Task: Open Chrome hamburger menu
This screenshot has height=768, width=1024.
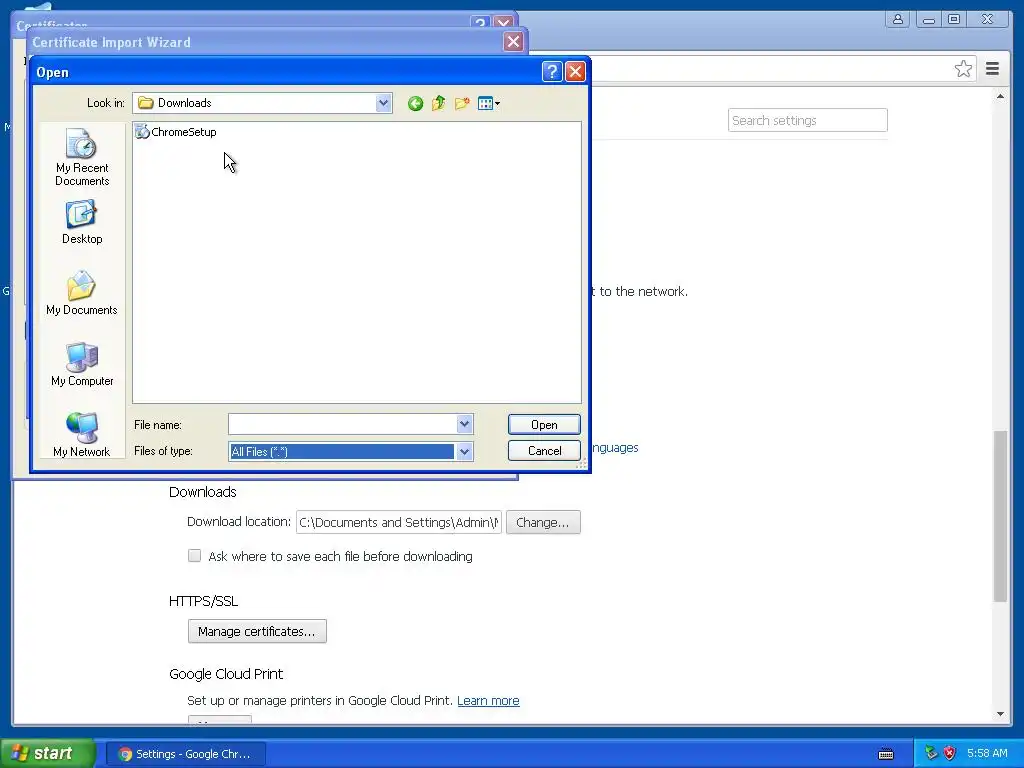Action: 992,69
